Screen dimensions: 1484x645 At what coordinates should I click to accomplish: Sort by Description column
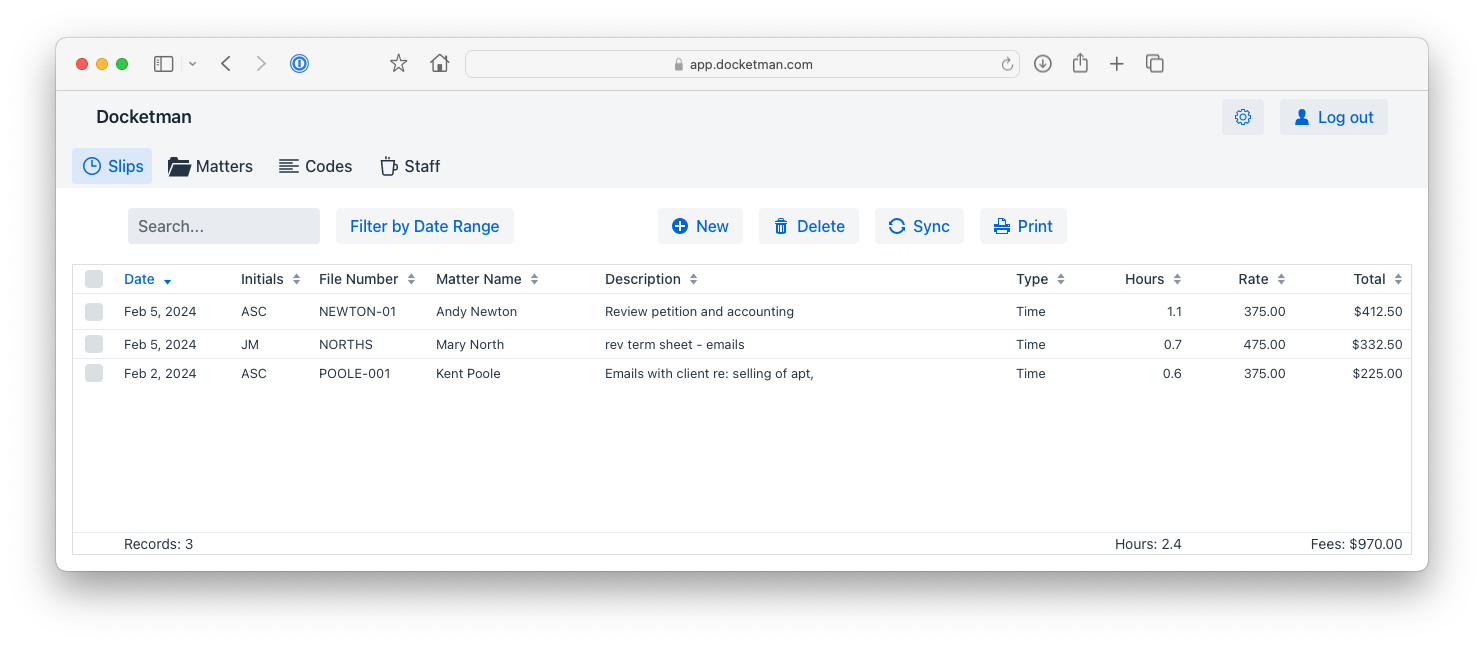point(651,279)
